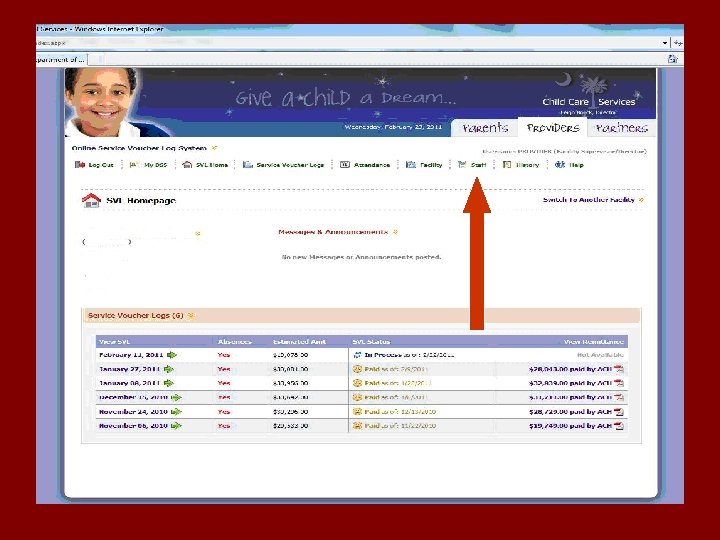Click the browser address bar field
720x540 pixels.
click(349, 43)
